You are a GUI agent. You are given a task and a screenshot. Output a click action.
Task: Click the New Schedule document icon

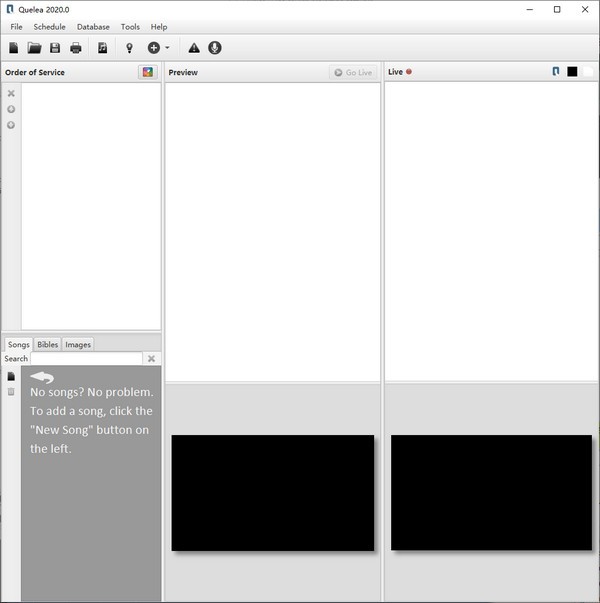[x=13, y=48]
